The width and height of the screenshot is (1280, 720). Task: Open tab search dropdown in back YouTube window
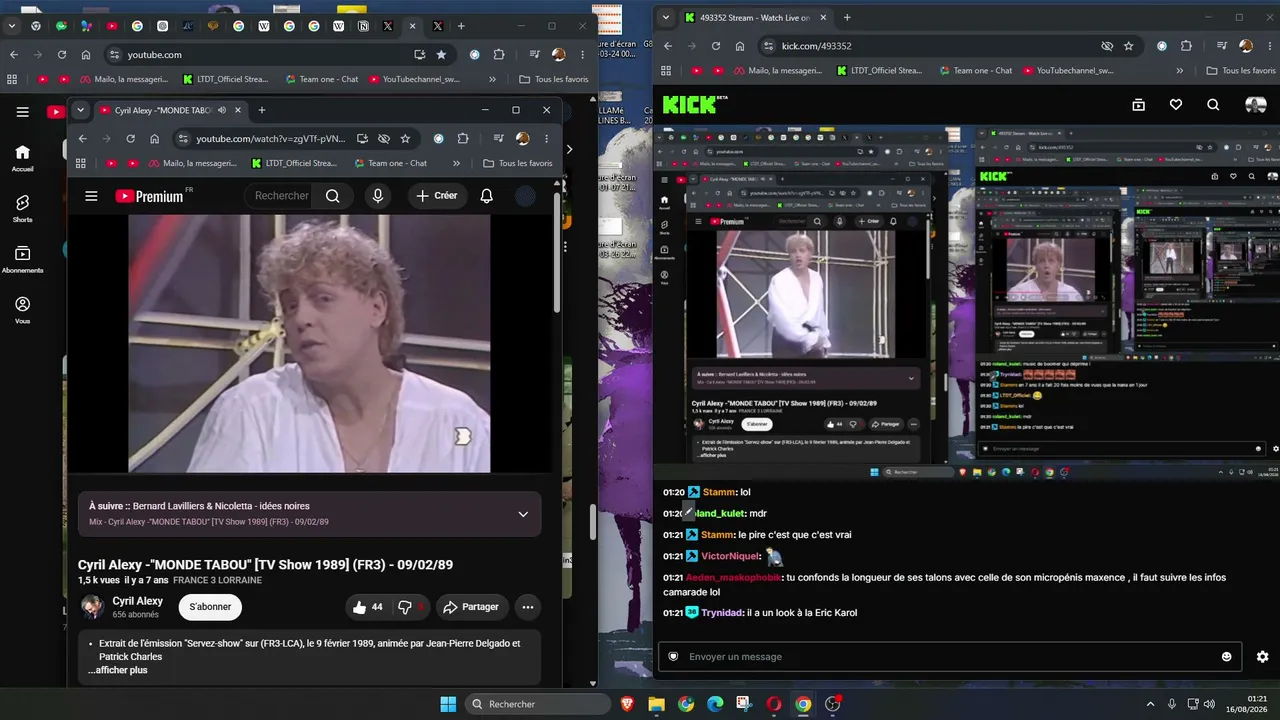click(x=11, y=25)
